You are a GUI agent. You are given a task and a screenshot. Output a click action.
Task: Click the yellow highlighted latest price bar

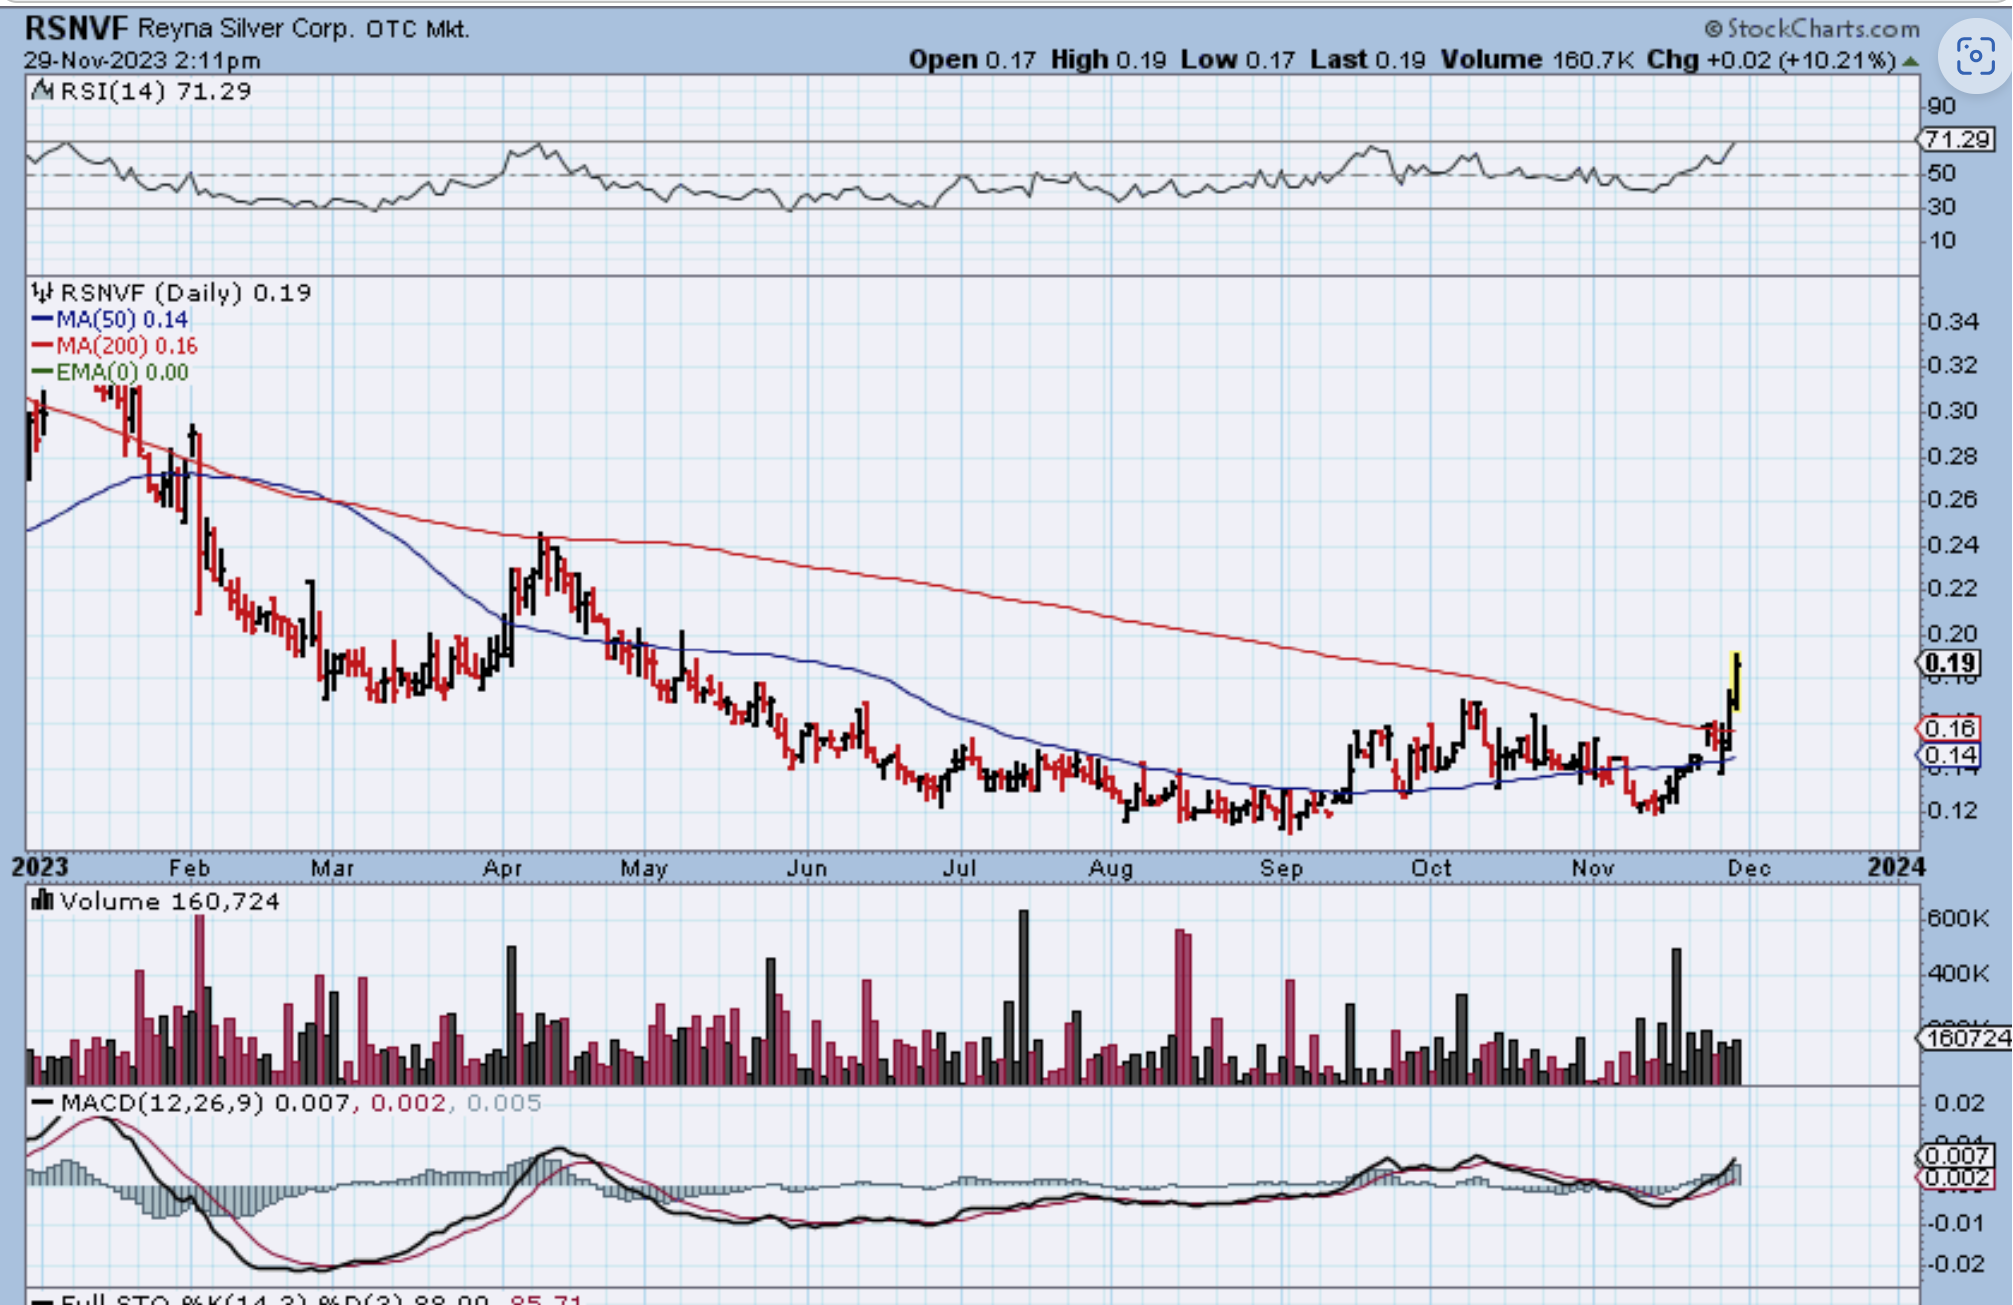coord(1736,681)
